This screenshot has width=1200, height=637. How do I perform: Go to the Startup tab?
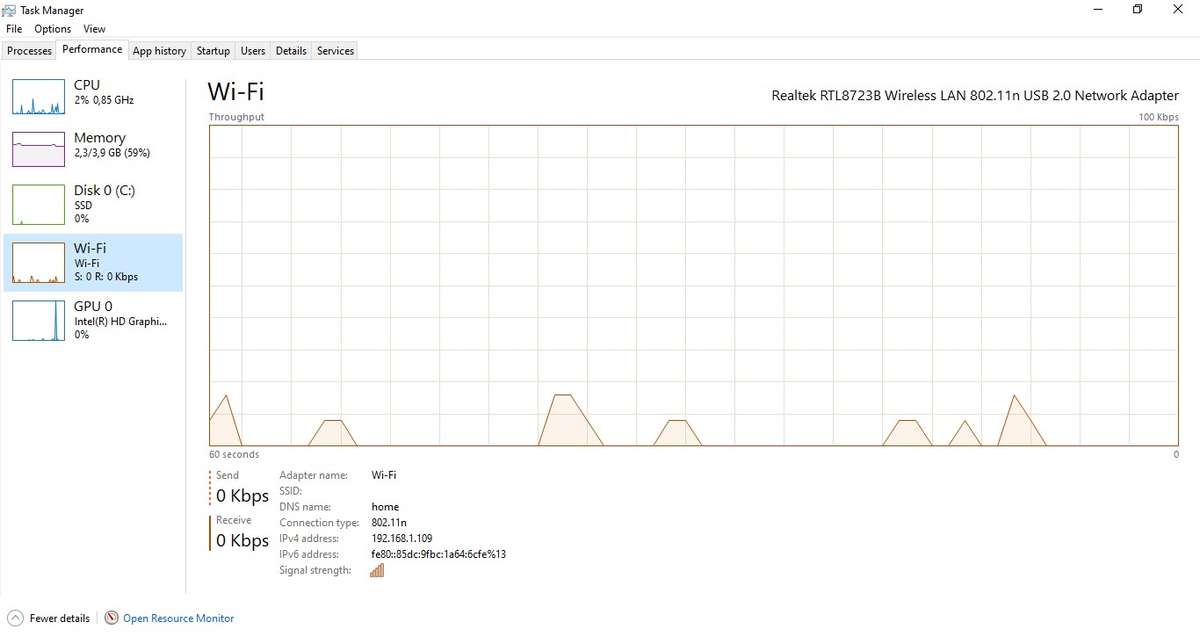pos(213,51)
